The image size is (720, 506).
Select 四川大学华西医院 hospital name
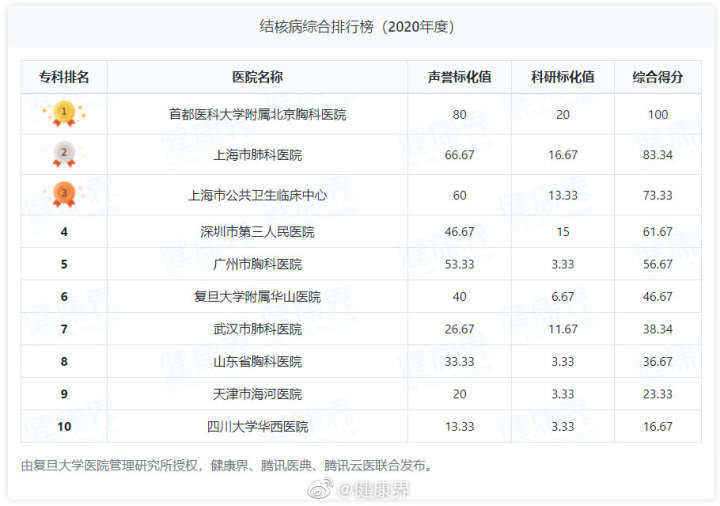point(257,426)
